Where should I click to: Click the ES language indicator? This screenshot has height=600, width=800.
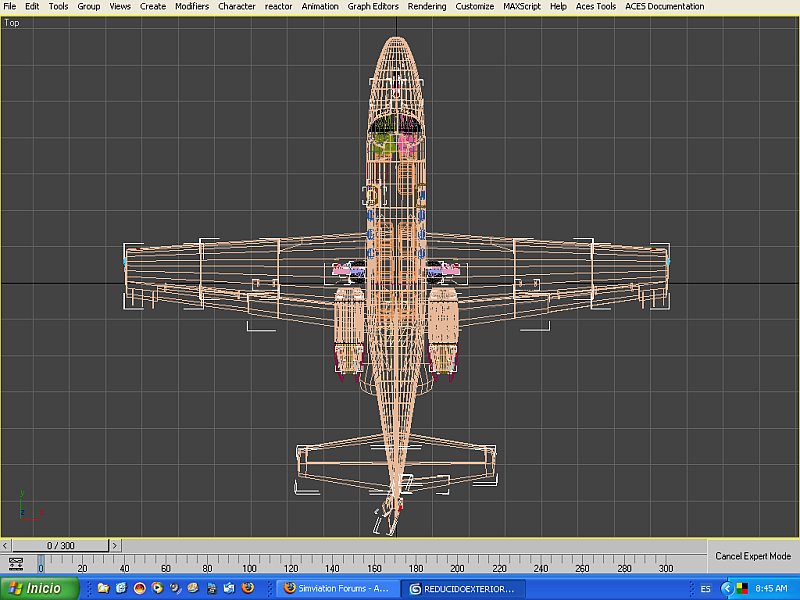coord(706,588)
